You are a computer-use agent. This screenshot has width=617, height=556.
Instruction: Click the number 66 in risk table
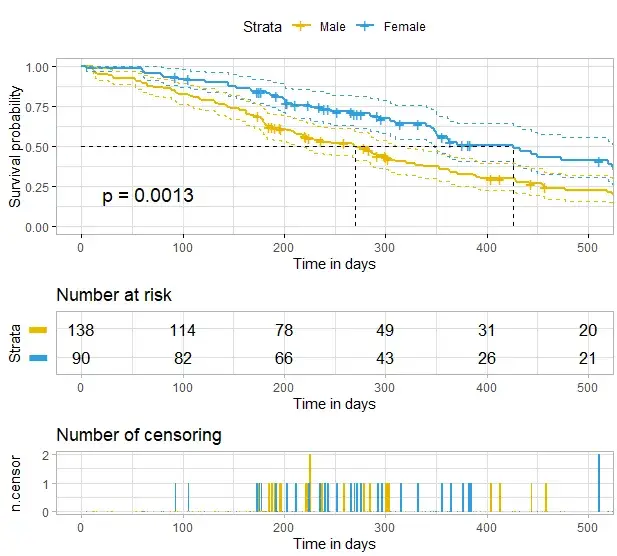click(x=284, y=358)
